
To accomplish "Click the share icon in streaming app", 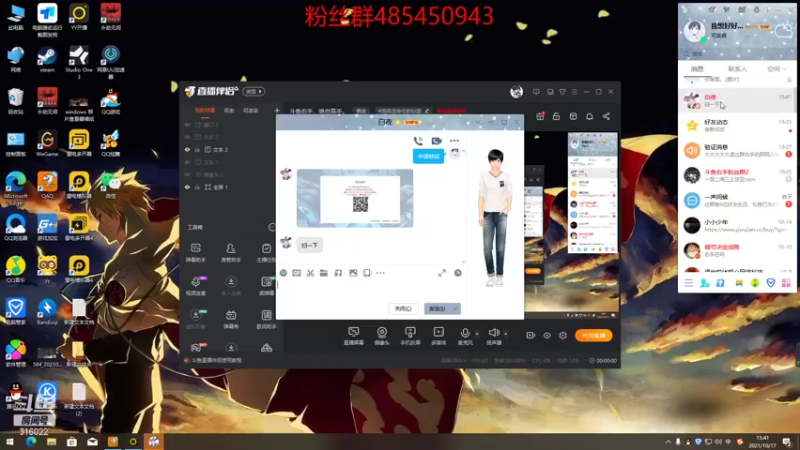I will (606, 116).
